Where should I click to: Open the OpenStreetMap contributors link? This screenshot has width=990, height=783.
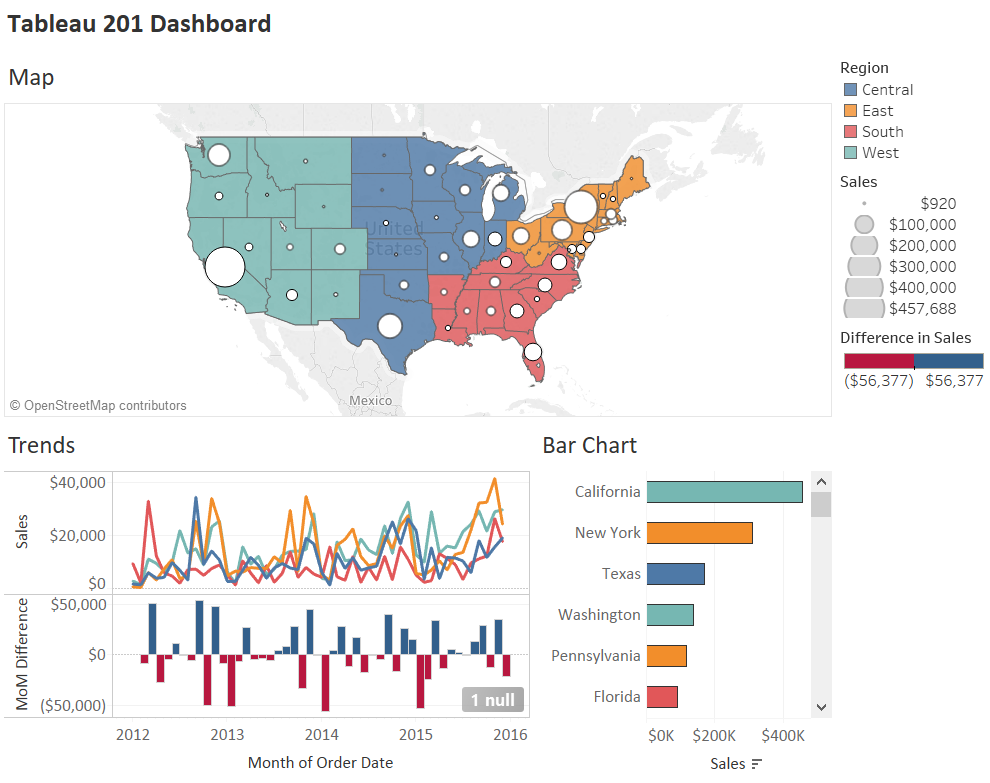[x=97, y=405]
